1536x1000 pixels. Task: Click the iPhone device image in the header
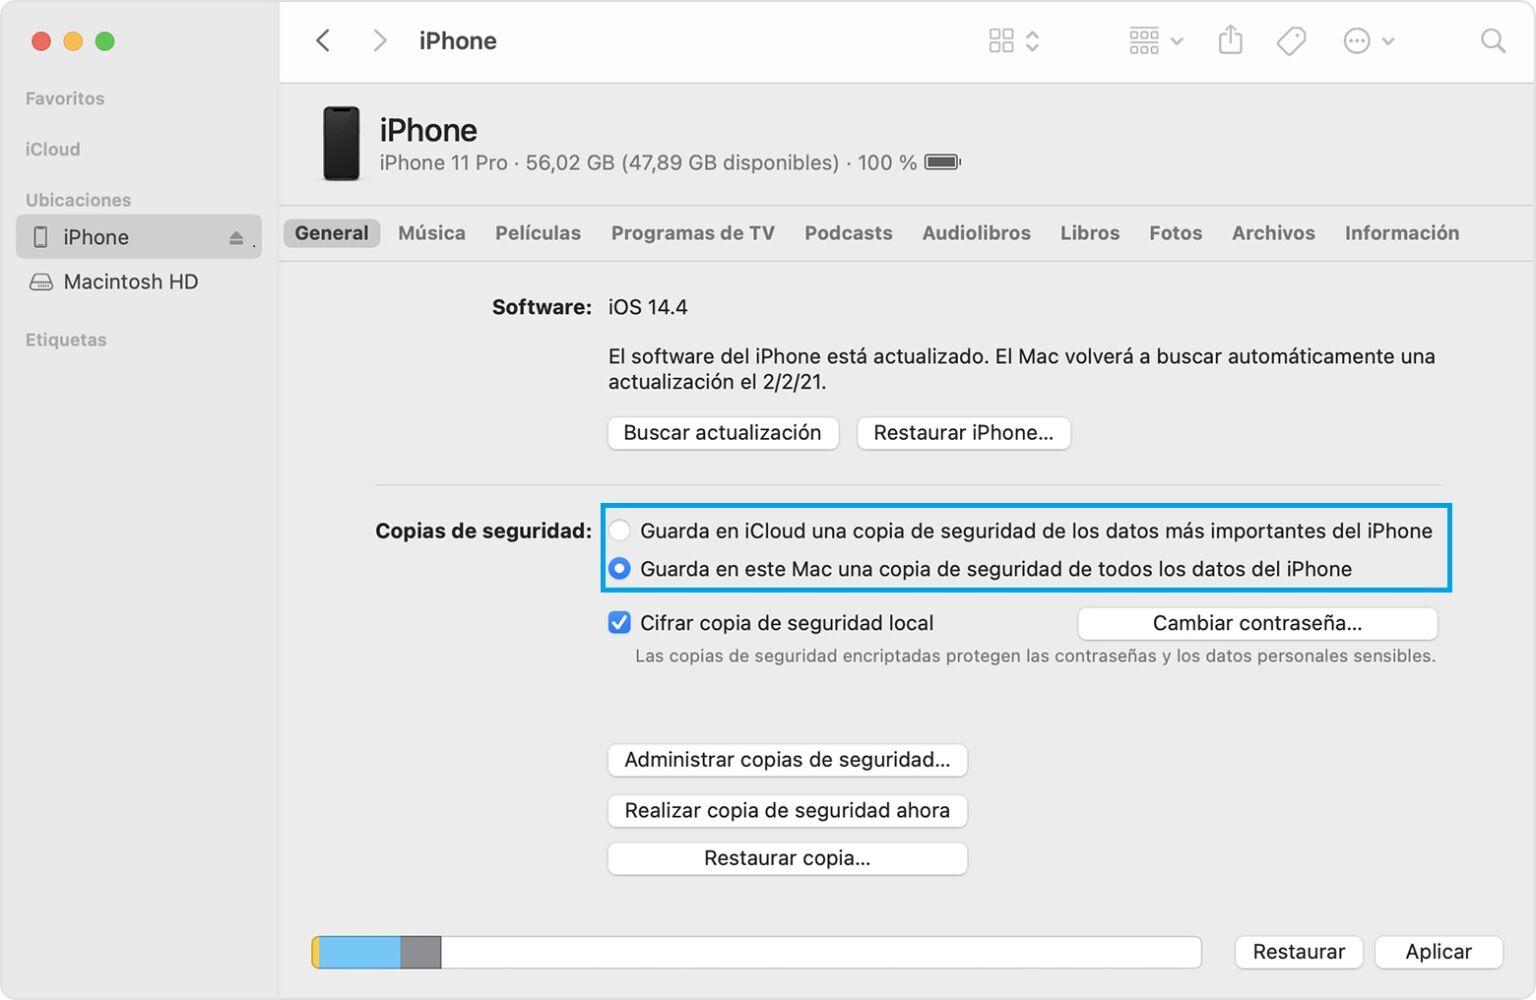coord(341,144)
